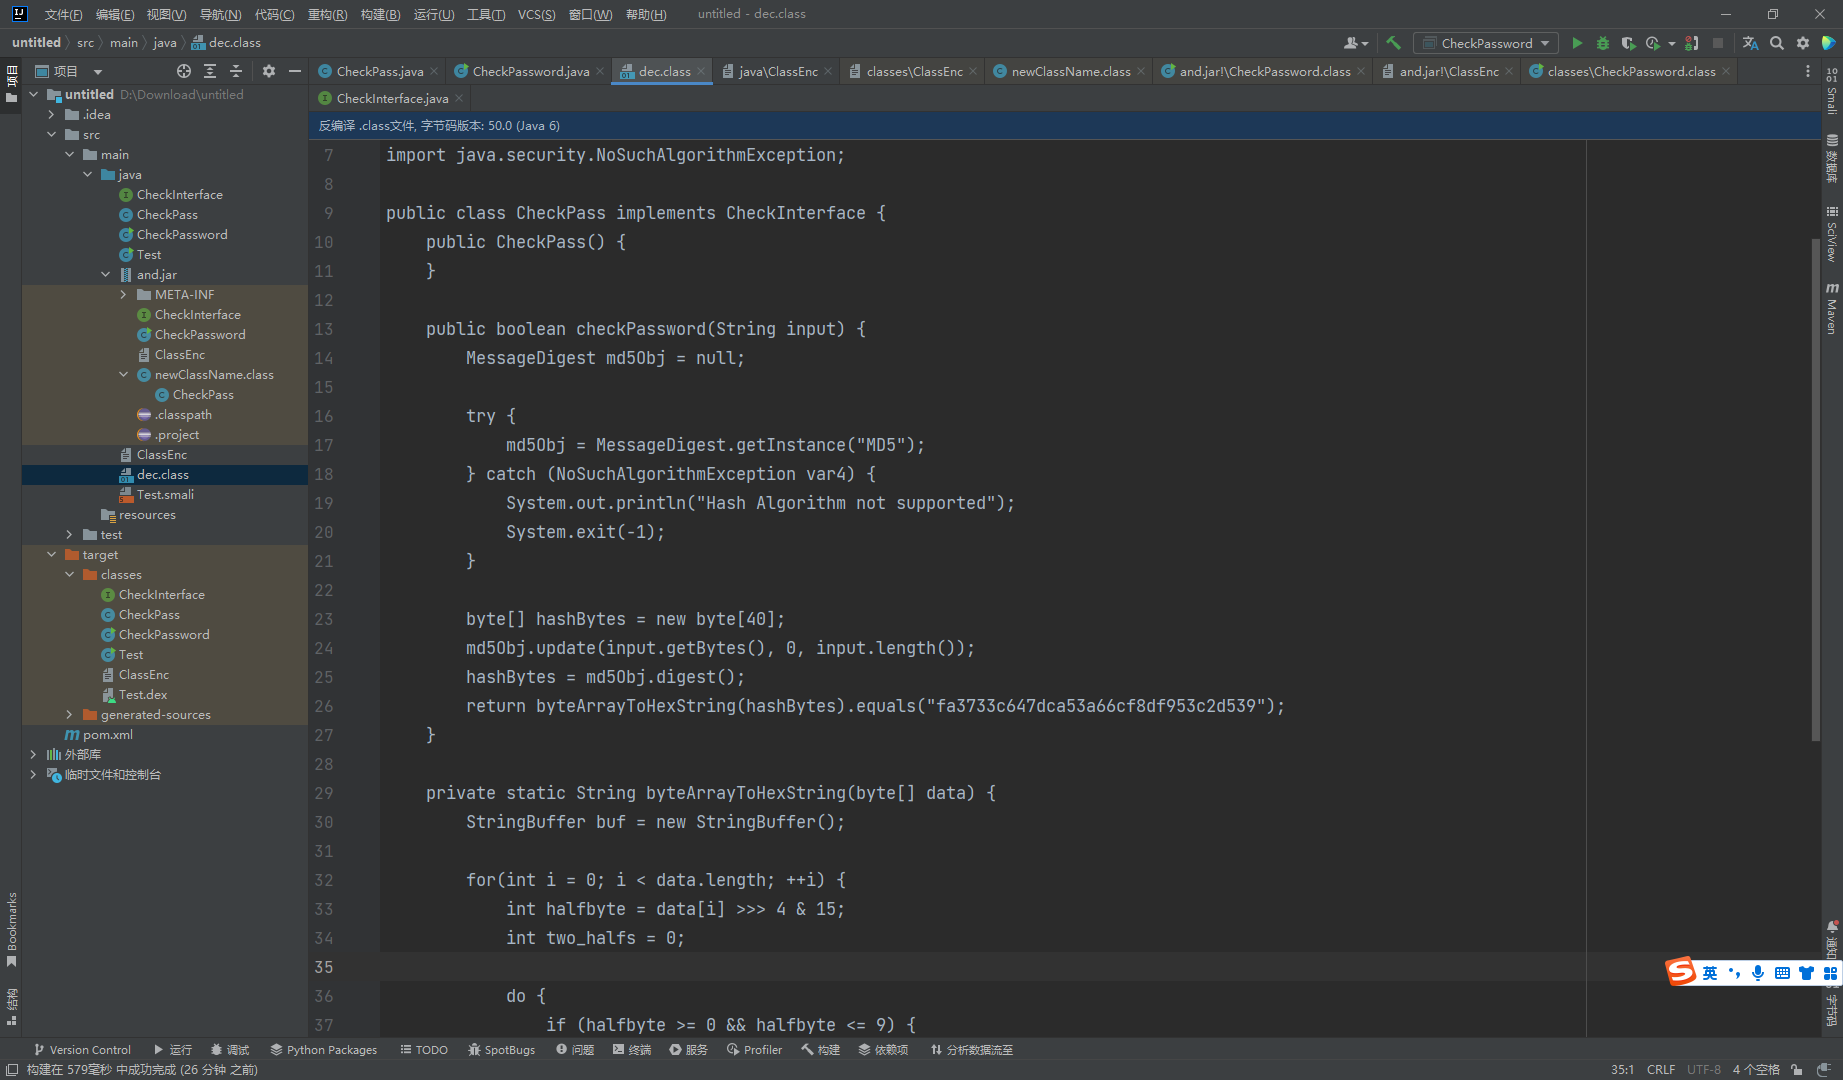Expand the META-INF folder
1843x1080 pixels.
pos(123,294)
